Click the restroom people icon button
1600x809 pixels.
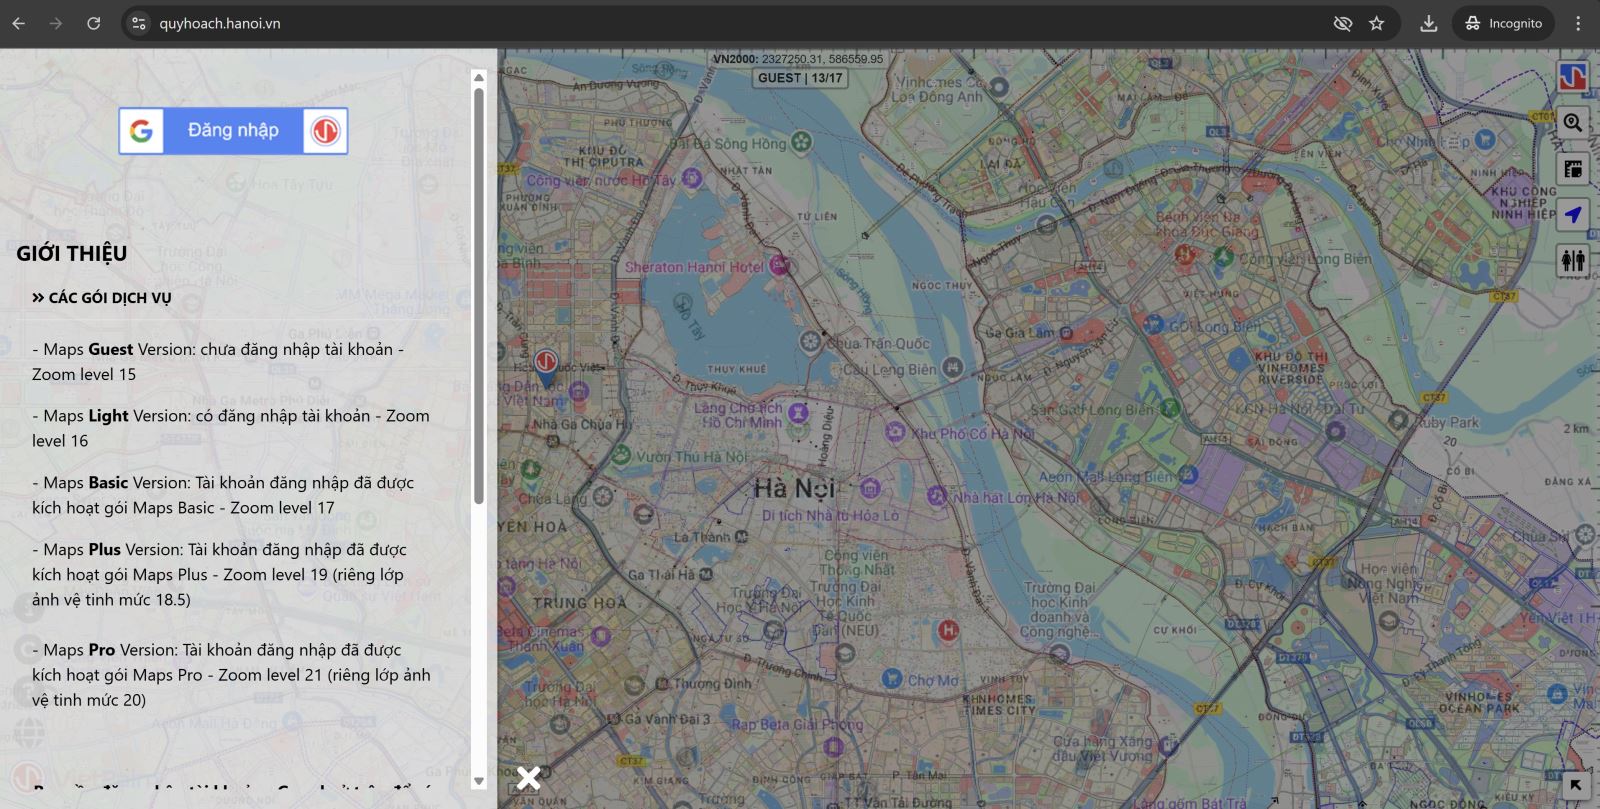pyautogui.click(x=1573, y=261)
